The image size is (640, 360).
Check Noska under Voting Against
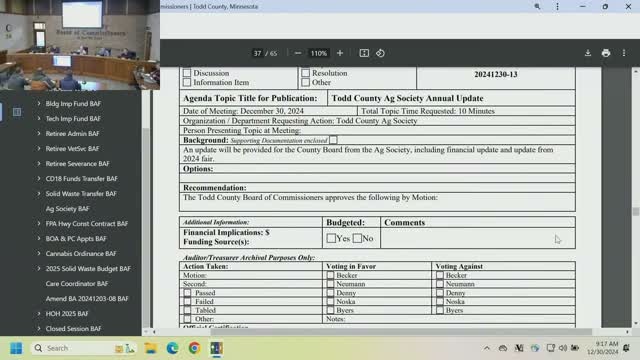coord(440,302)
